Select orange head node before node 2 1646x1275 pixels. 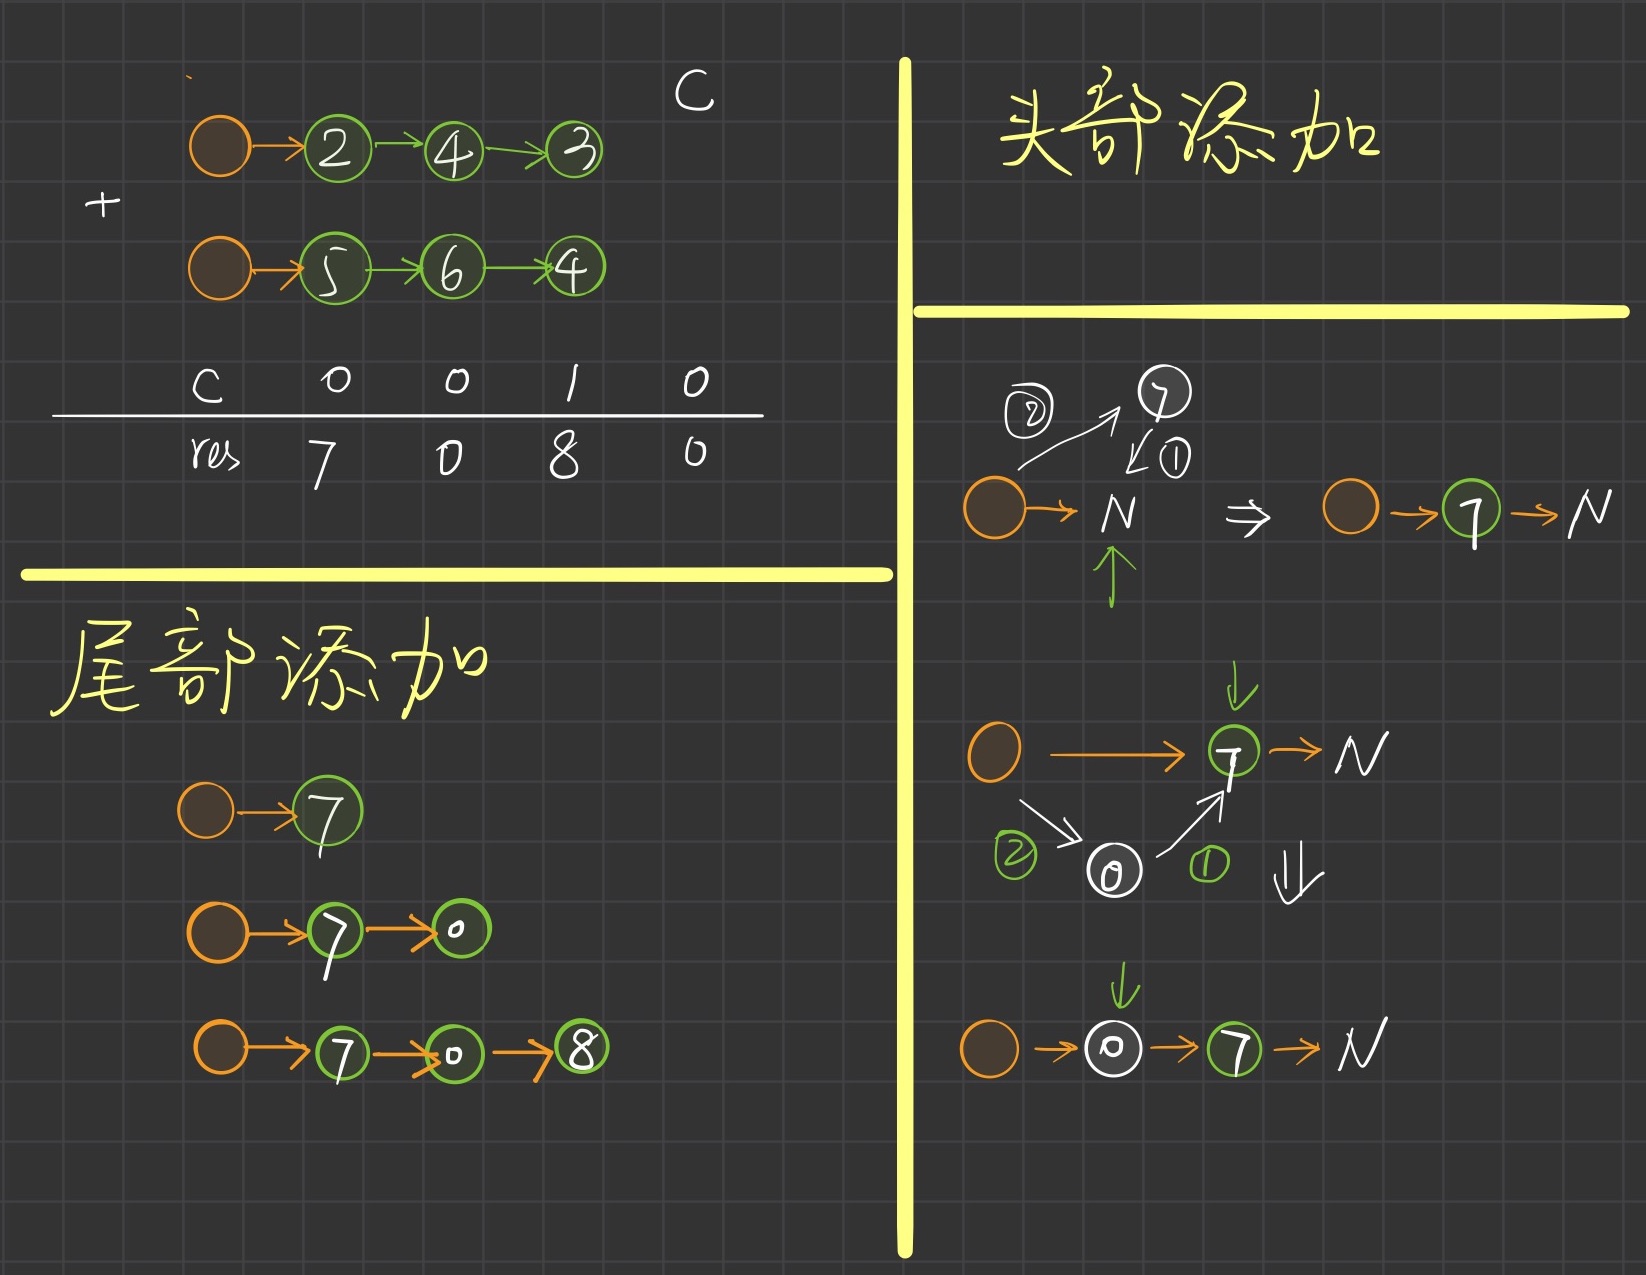[x=220, y=147]
